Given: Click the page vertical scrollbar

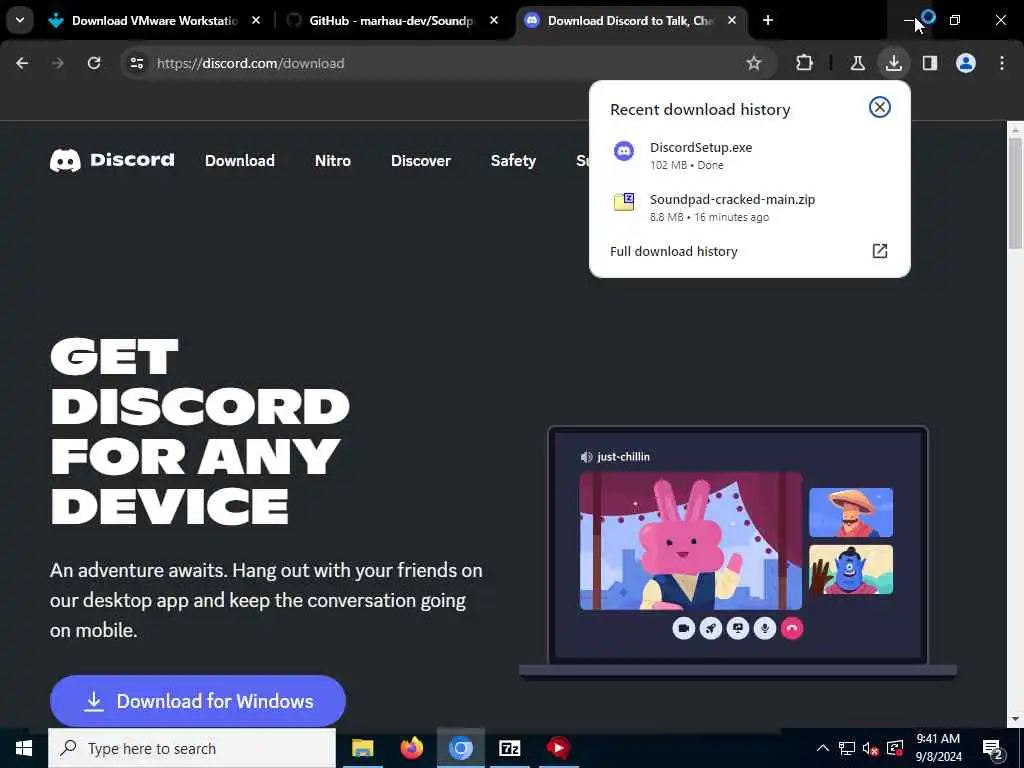Looking at the screenshot, I should [1014, 193].
